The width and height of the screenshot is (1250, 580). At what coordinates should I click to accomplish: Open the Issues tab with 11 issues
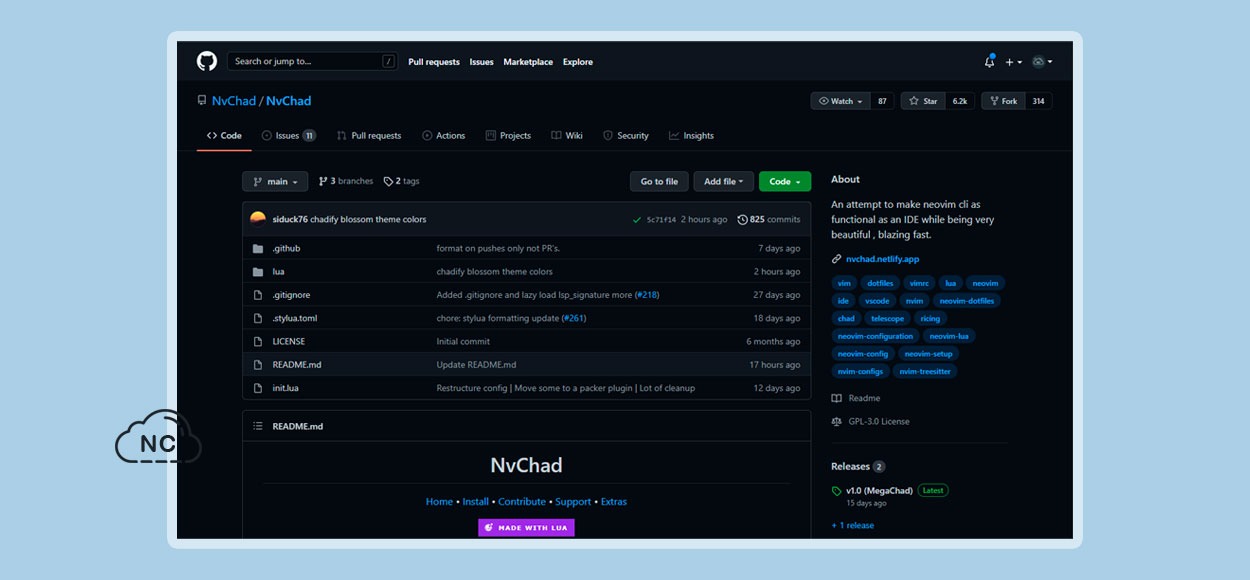pyautogui.click(x=289, y=136)
